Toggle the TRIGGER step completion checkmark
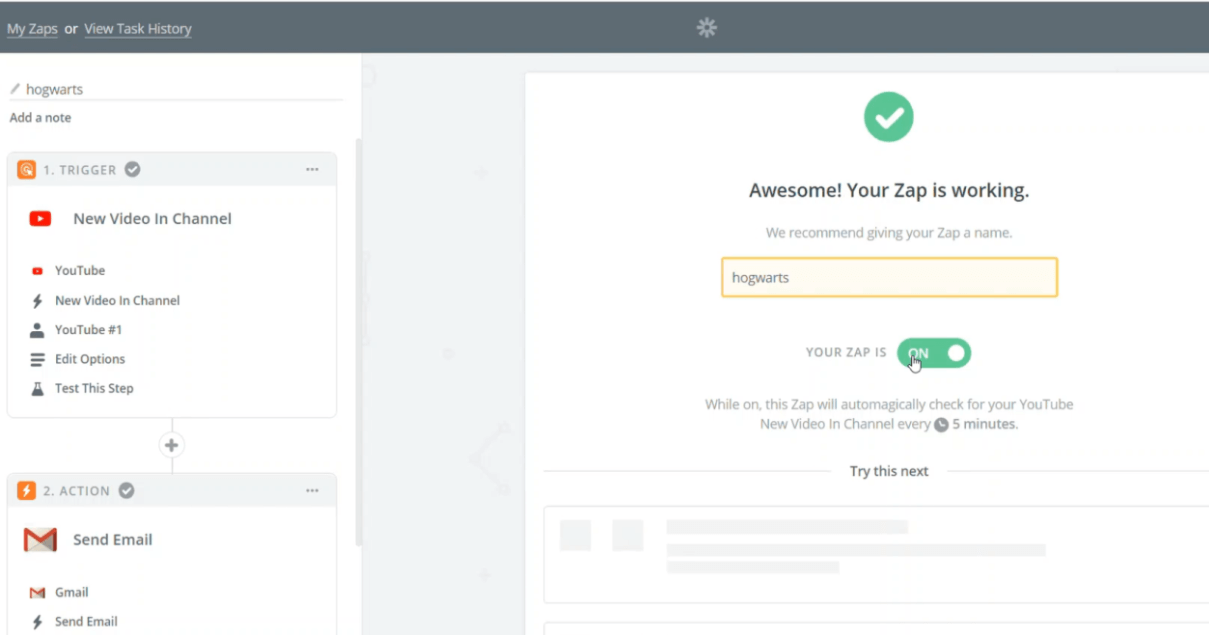 point(132,169)
